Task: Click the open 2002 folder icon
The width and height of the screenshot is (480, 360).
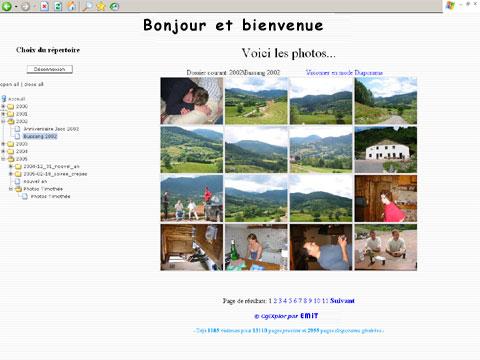Action: pos(11,121)
